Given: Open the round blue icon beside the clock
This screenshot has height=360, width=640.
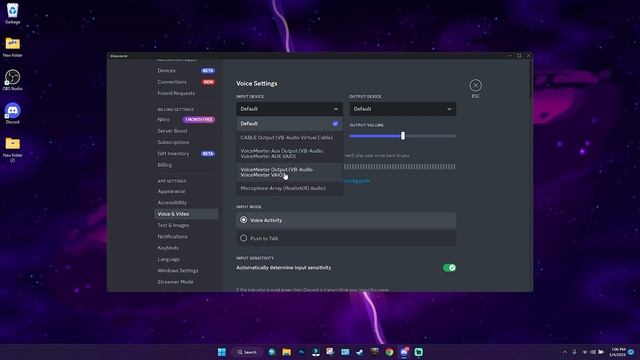Looking at the screenshot, I should point(631,352).
